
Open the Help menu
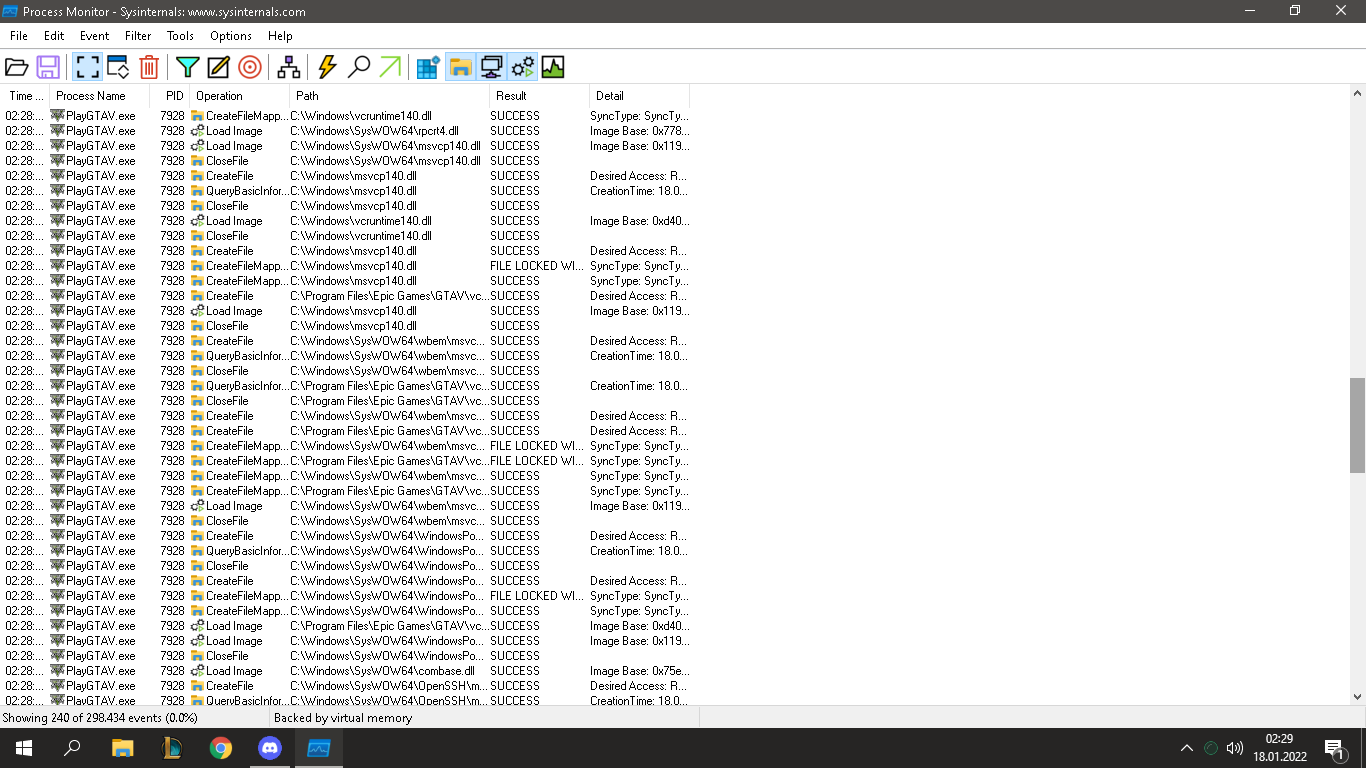280,35
